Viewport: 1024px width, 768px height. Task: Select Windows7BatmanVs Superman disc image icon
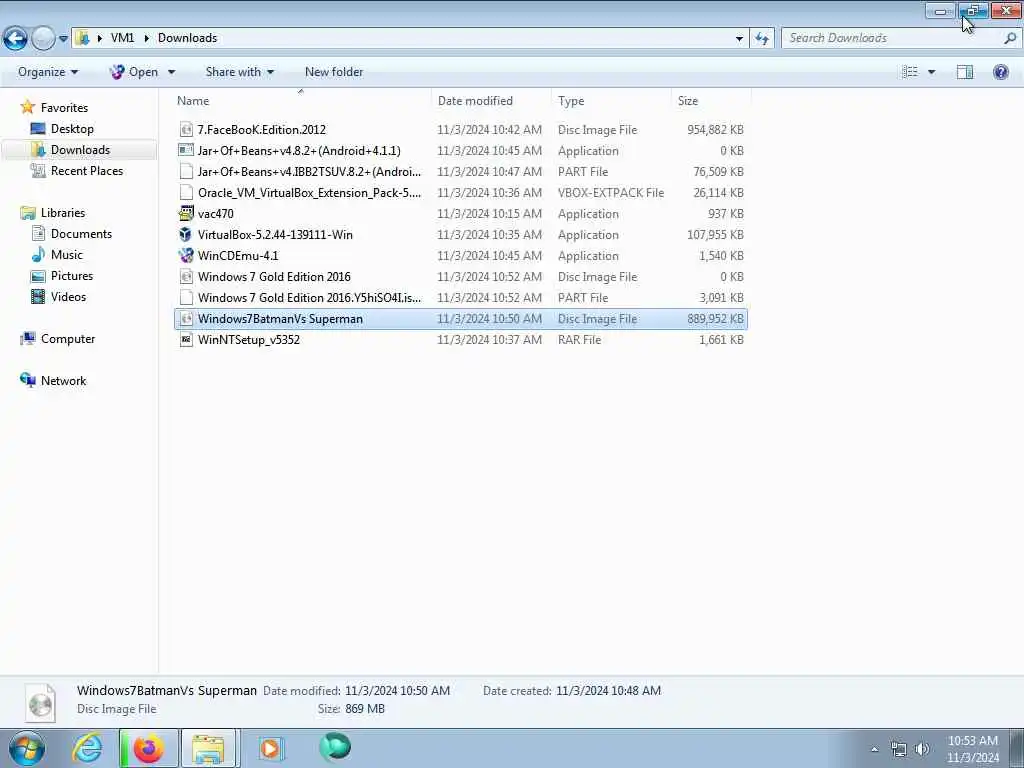186,319
